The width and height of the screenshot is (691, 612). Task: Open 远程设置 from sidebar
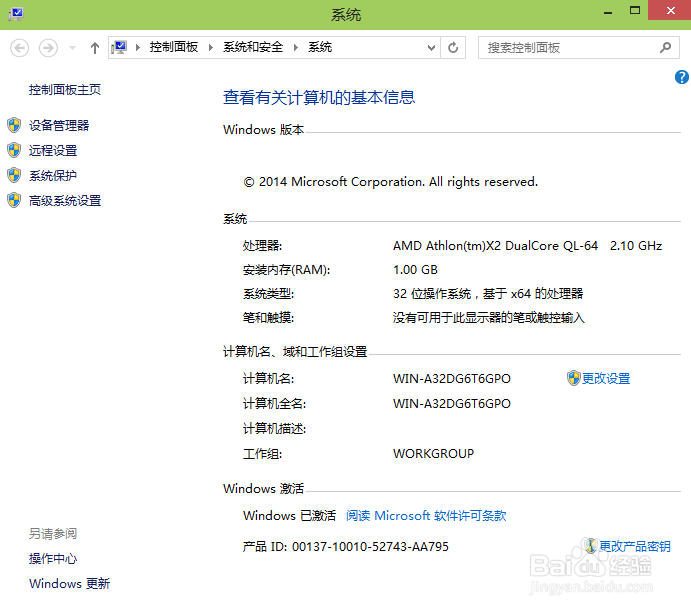pyautogui.click(x=53, y=151)
